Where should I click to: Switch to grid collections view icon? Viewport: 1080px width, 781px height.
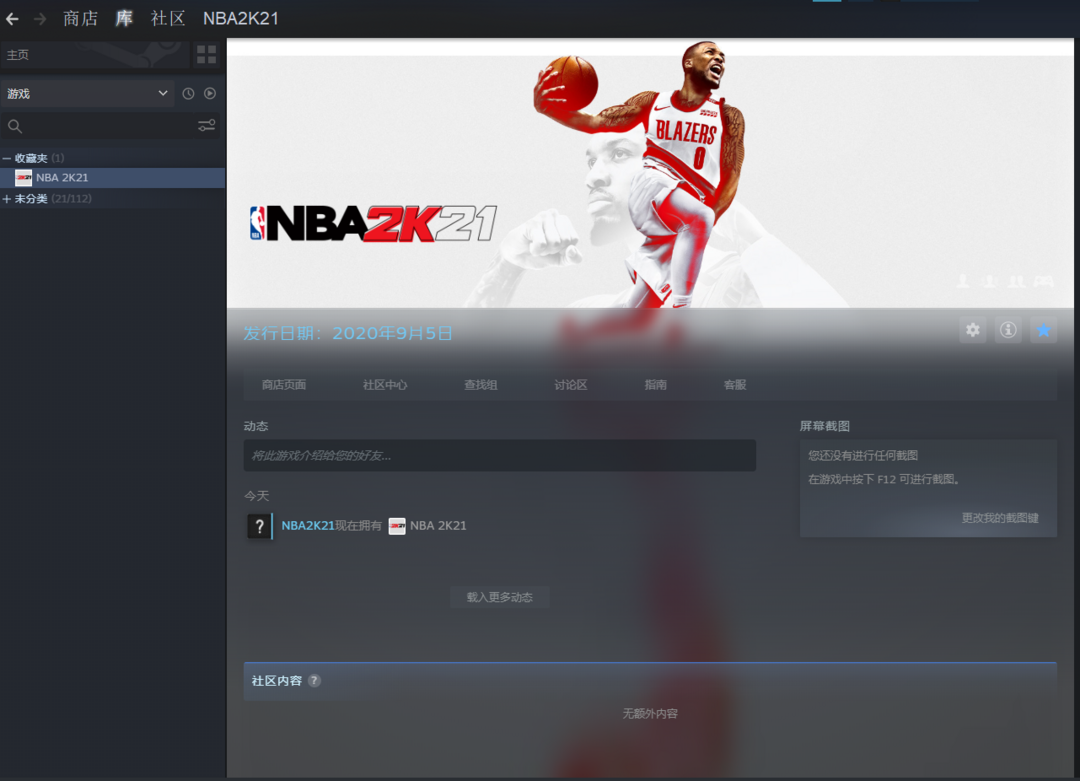[x=206, y=54]
